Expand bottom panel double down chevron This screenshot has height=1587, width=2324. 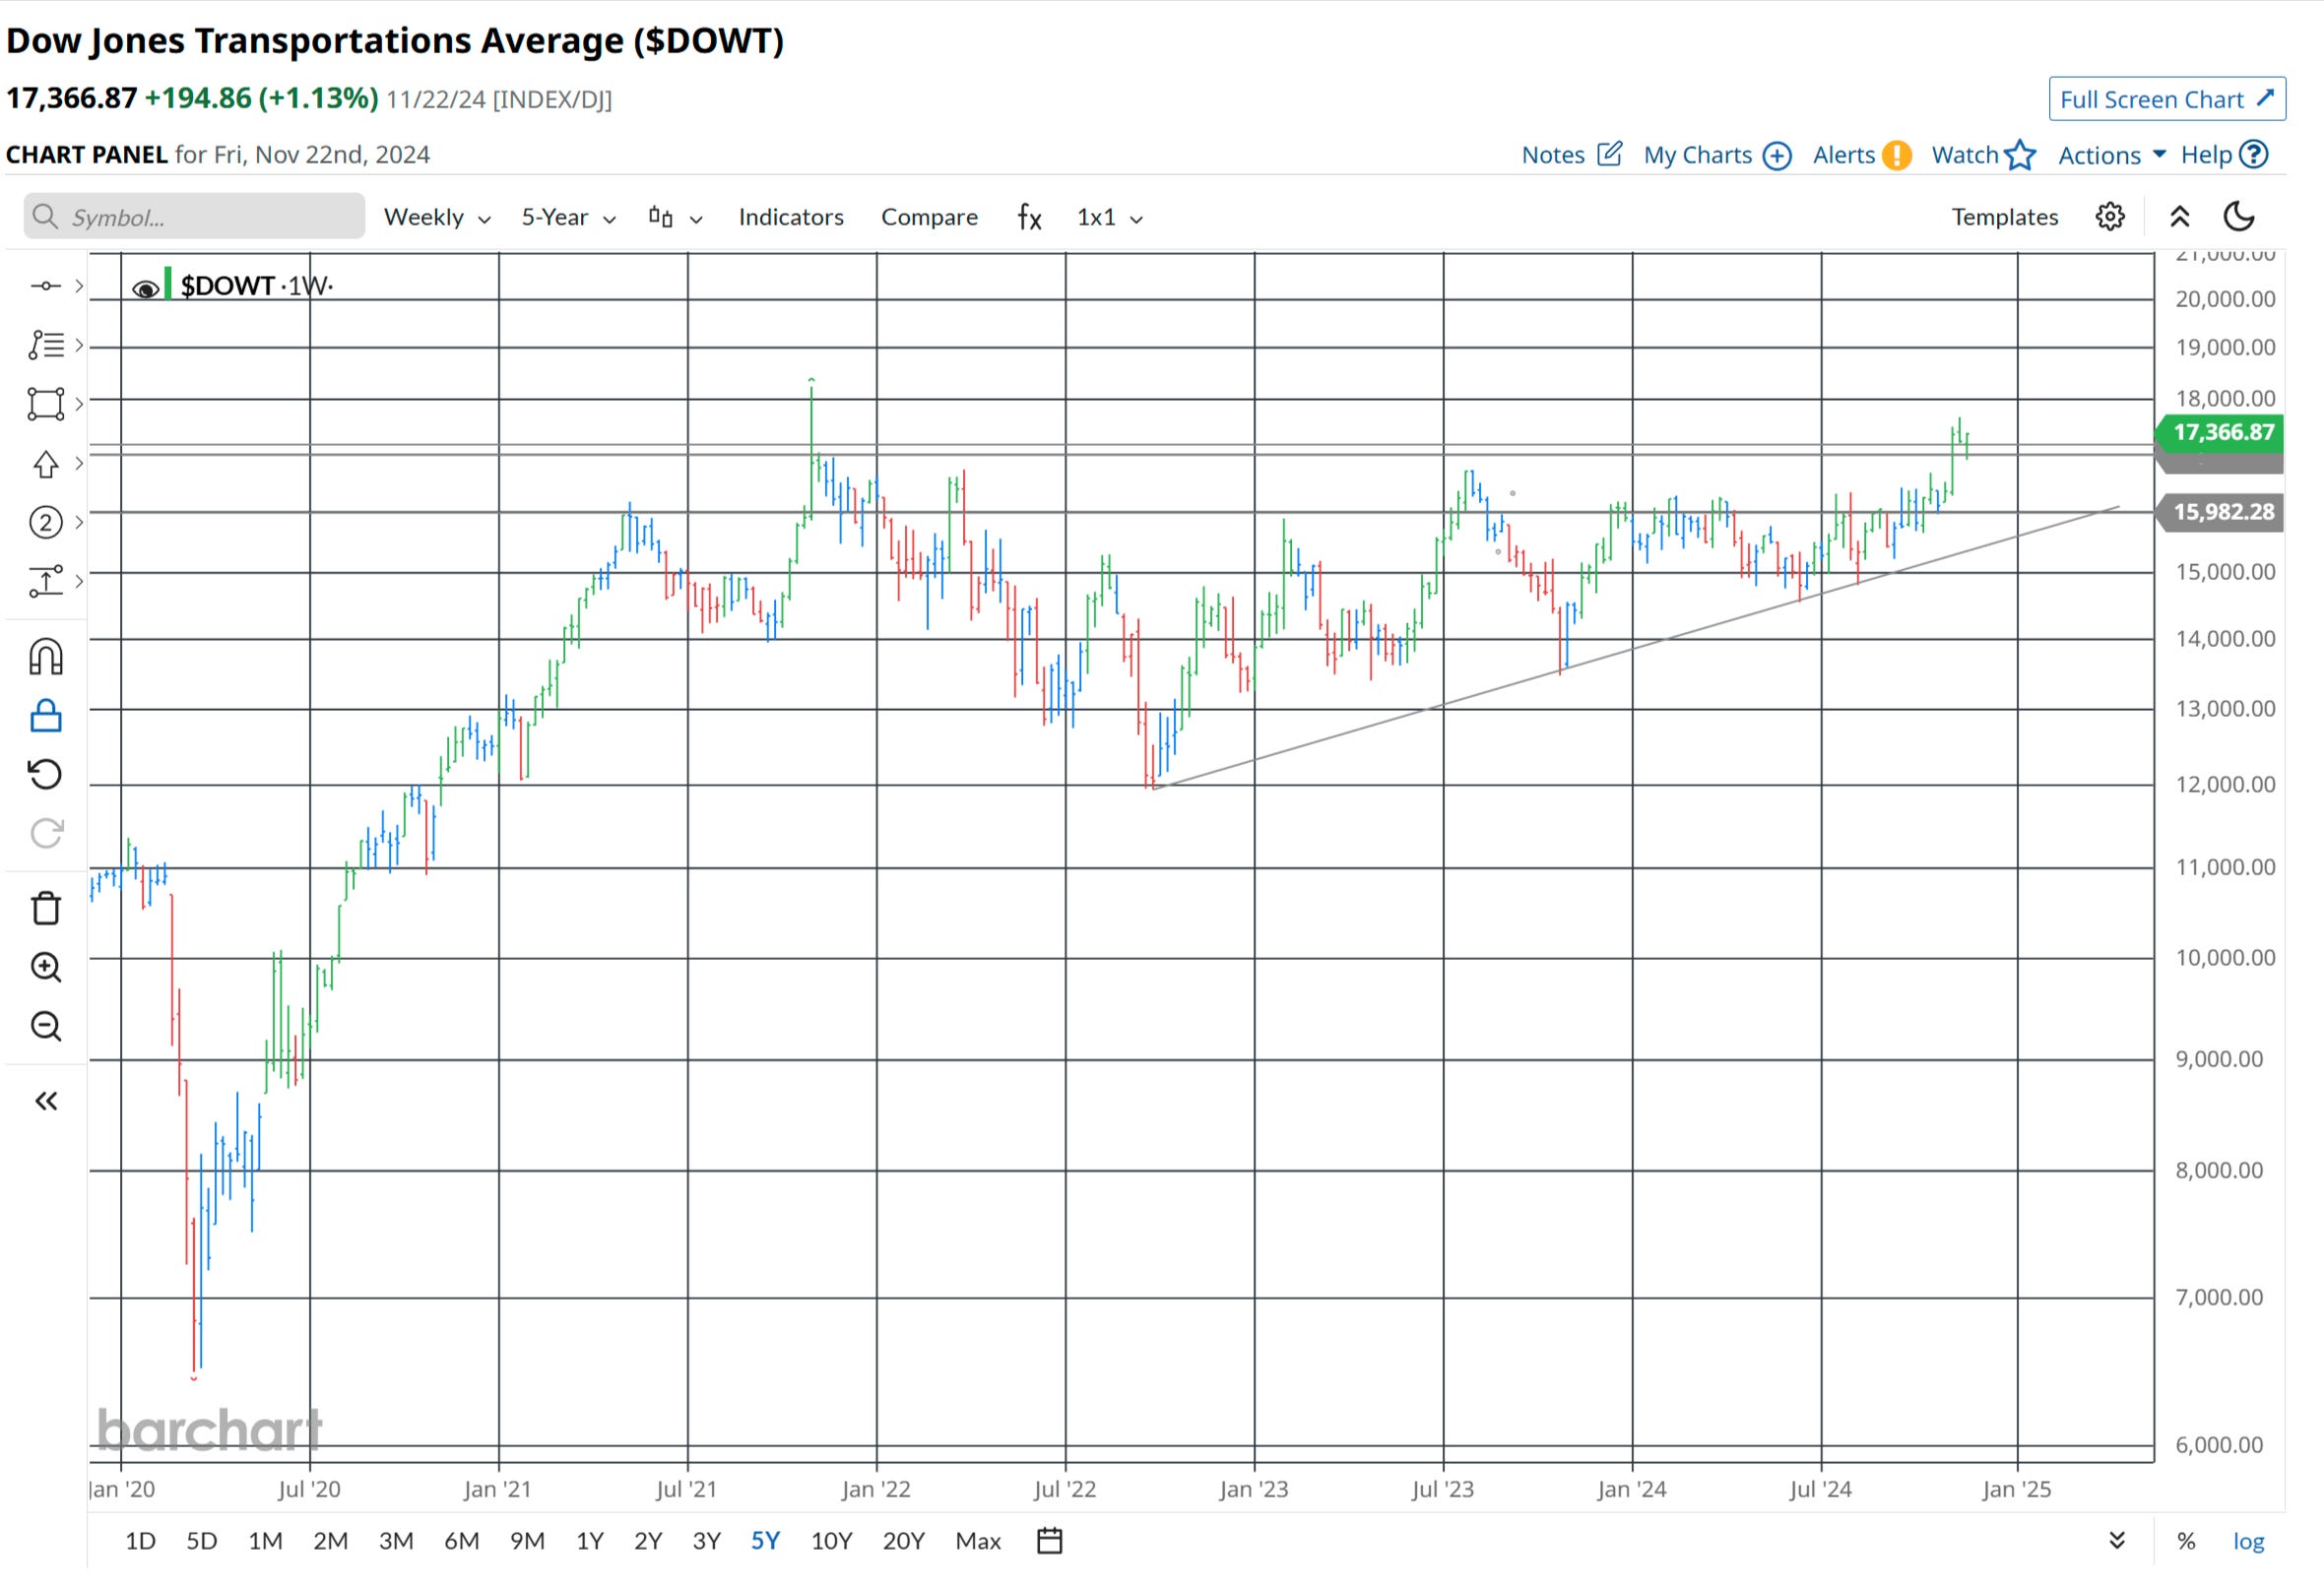[2117, 1540]
